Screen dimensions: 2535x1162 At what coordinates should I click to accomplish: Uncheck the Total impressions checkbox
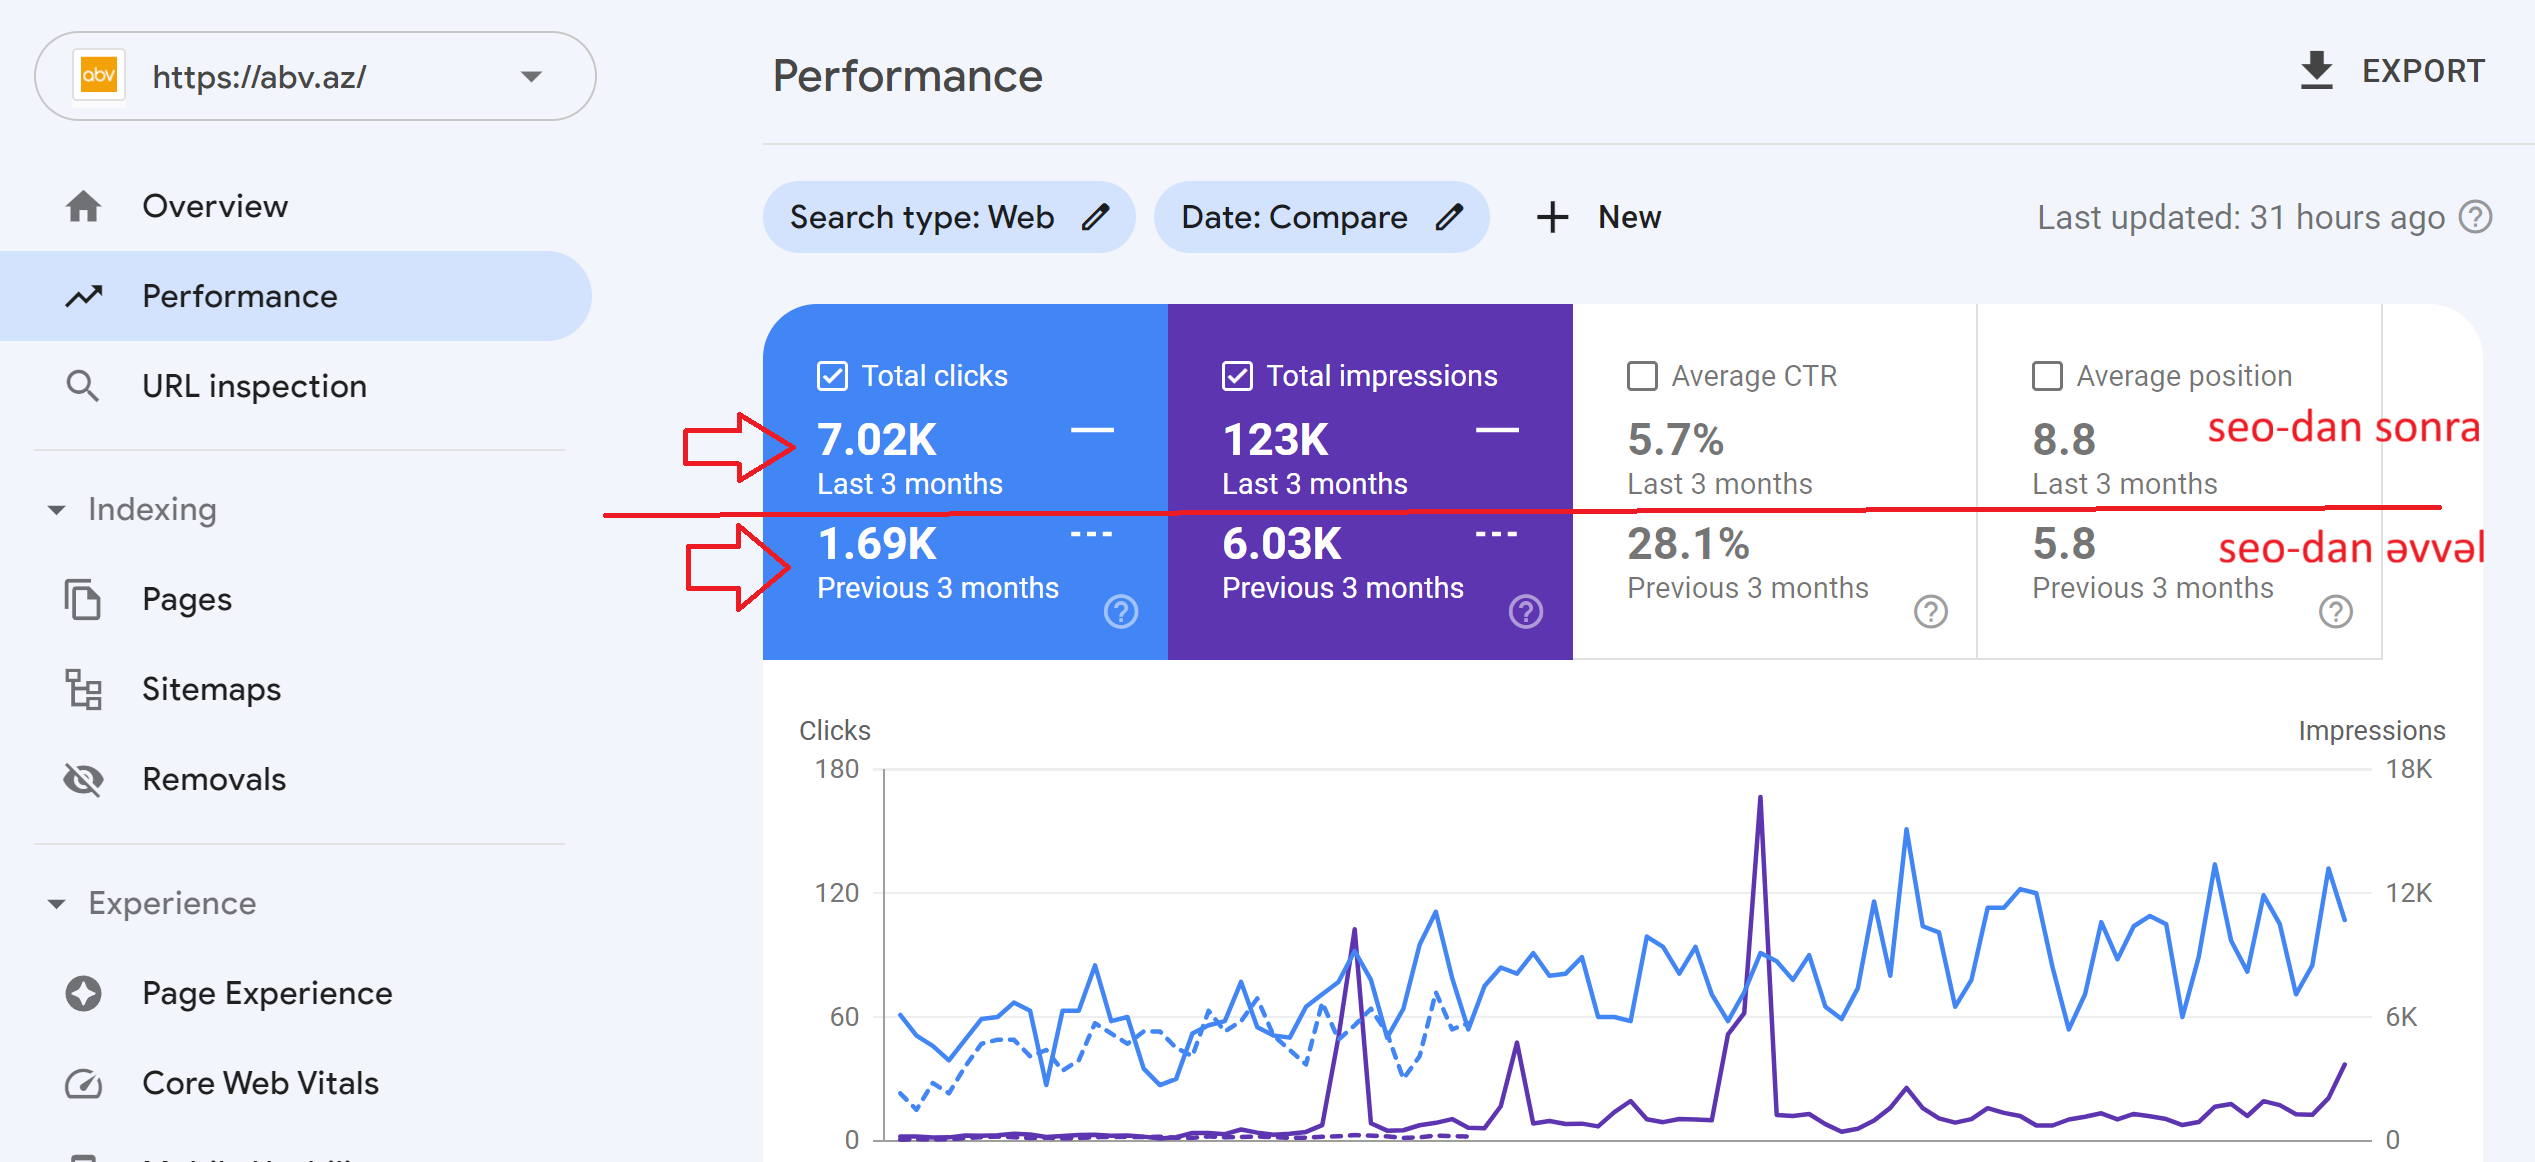pos(1237,376)
